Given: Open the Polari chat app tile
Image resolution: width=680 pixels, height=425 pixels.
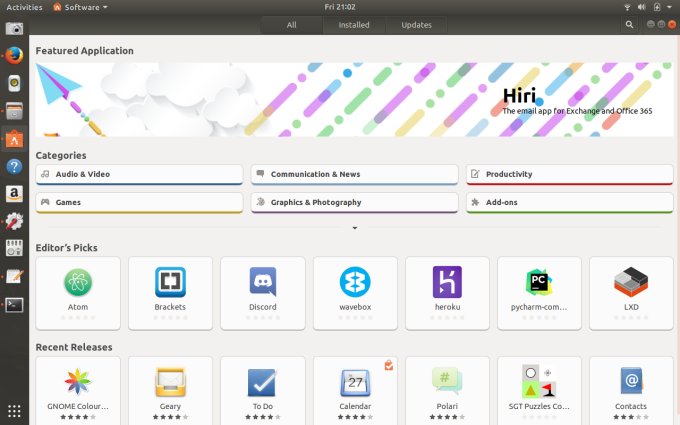Looking at the screenshot, I should pos(447,391).
